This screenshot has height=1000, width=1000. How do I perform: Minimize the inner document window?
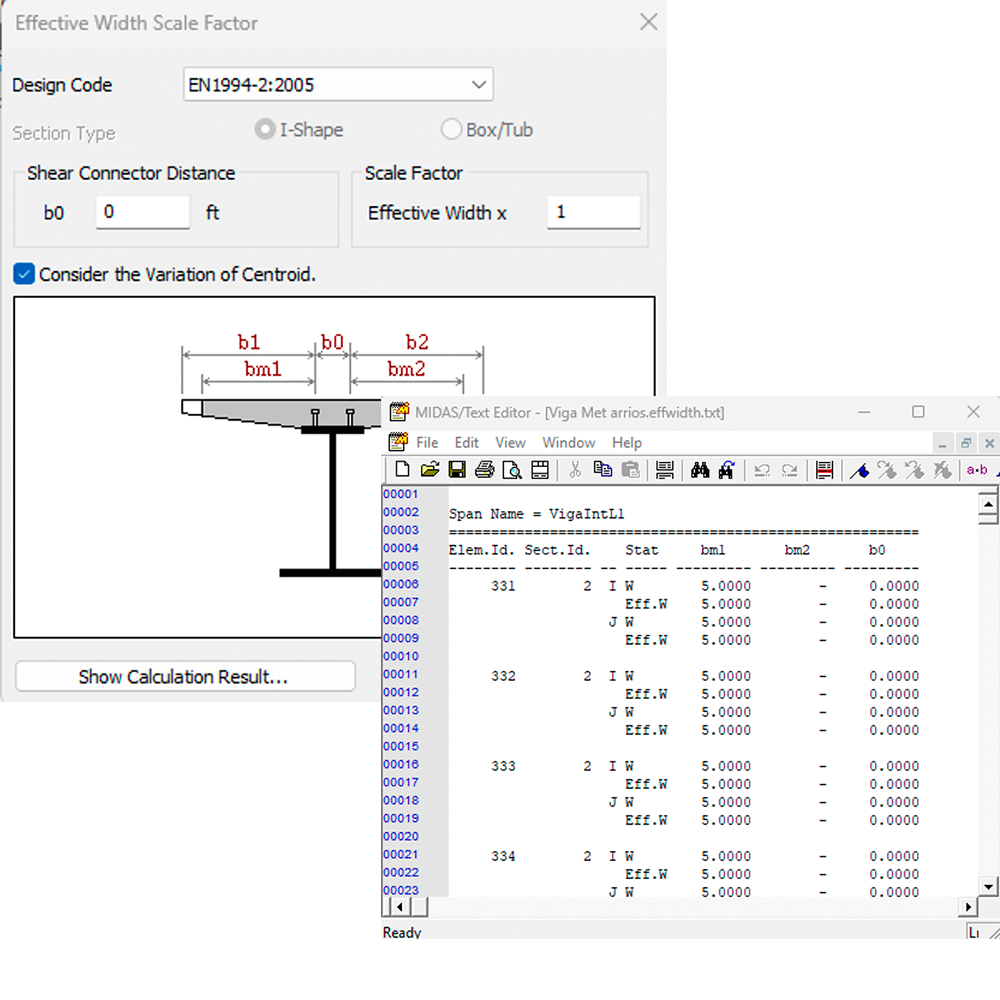click(942, 443)
